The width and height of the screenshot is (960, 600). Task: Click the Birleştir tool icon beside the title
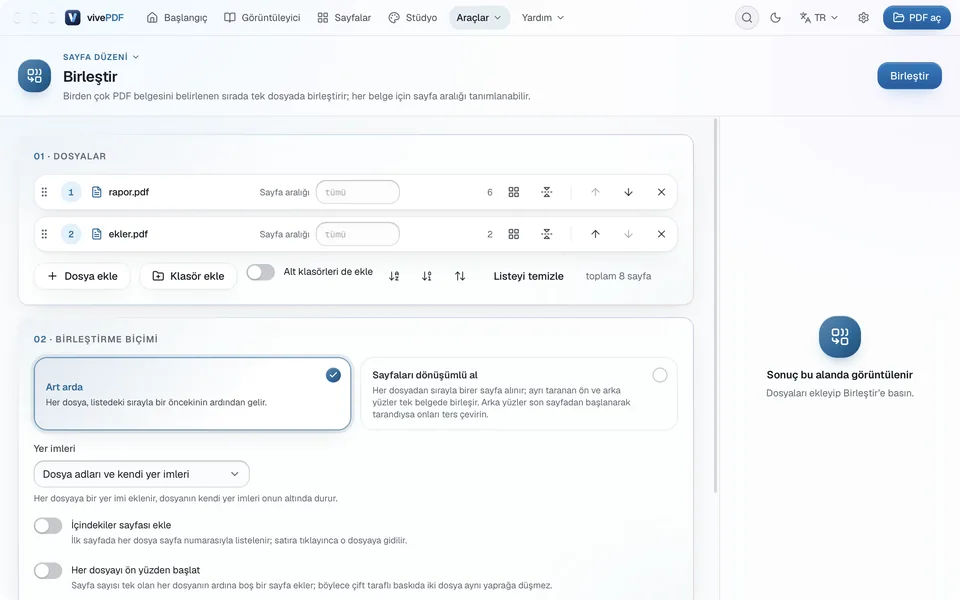pos(34,76)
